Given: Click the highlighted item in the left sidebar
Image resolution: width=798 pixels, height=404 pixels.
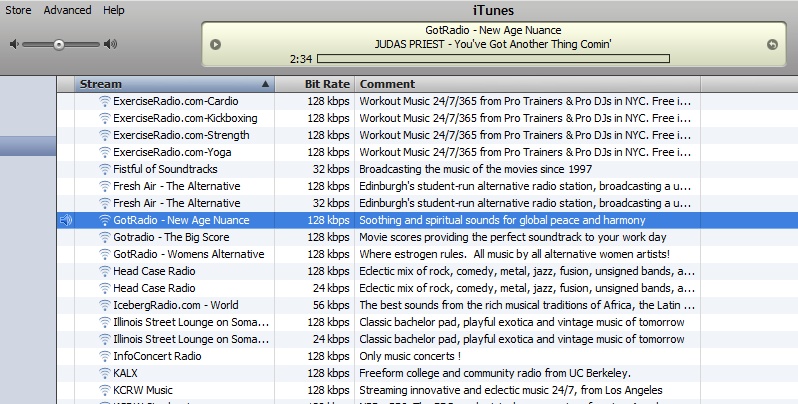Looking at the screenshot, I should [28, 146].
